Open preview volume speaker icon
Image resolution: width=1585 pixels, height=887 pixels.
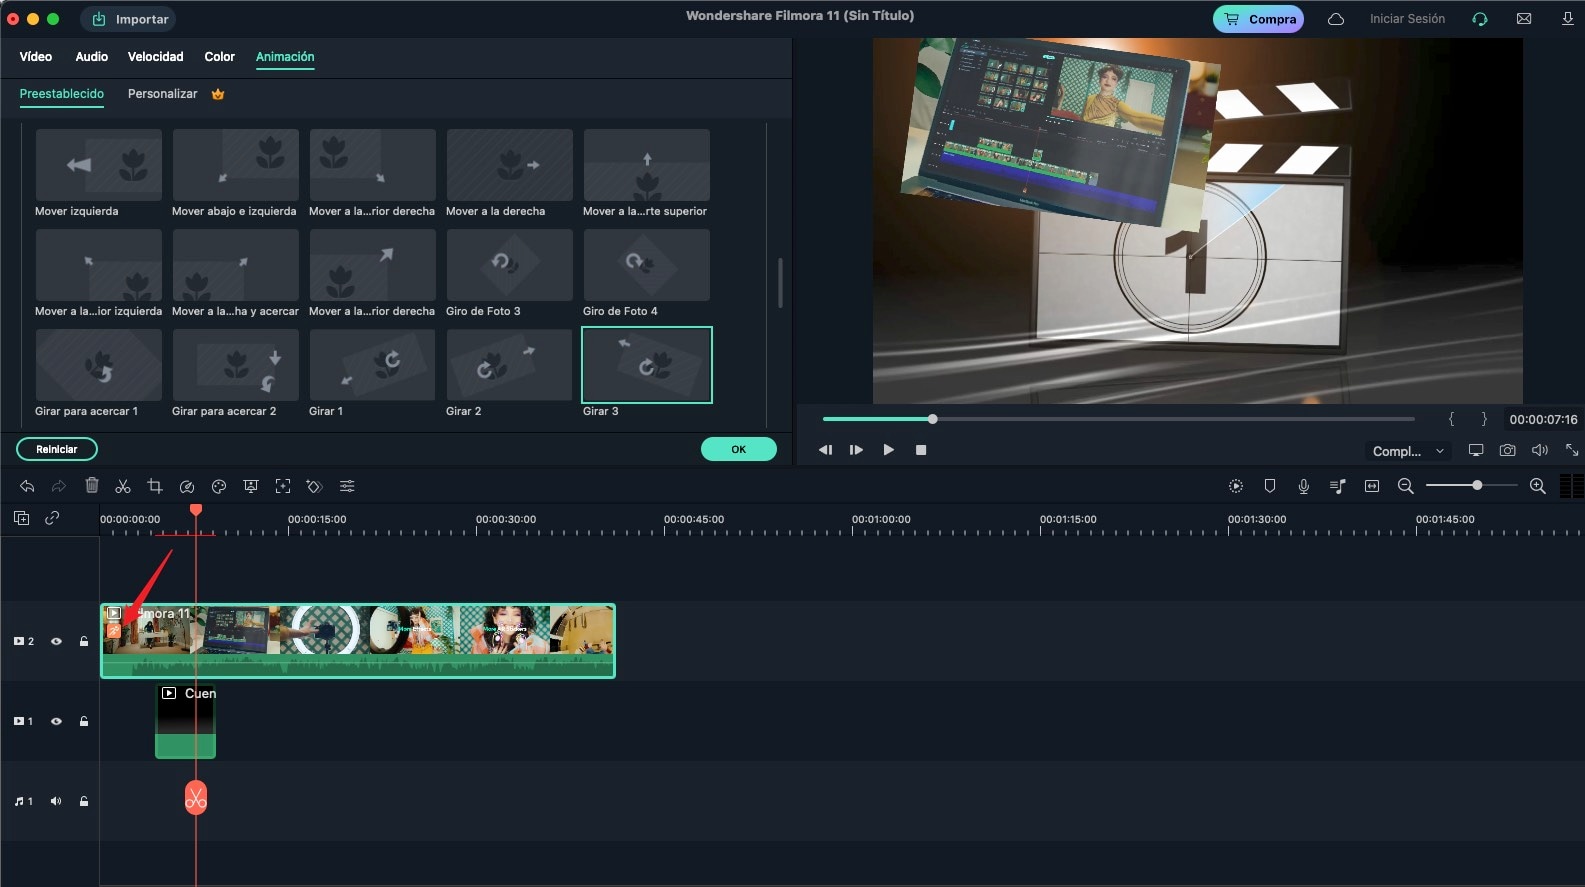click(1540, 450)
